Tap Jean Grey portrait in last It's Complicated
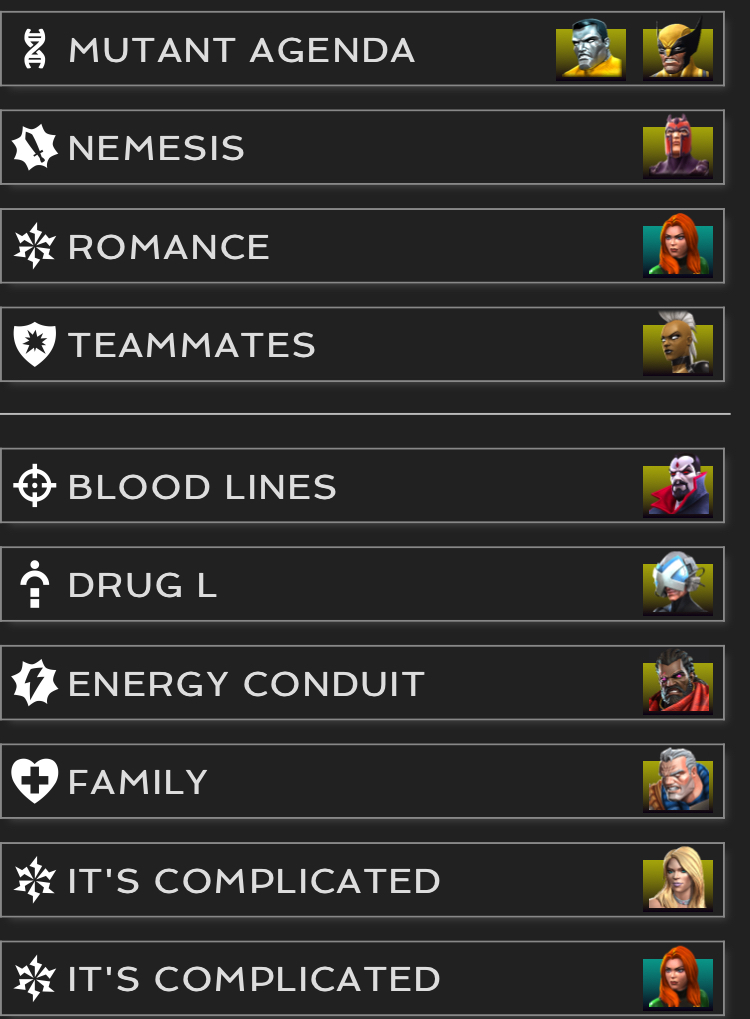 point(678,977)
